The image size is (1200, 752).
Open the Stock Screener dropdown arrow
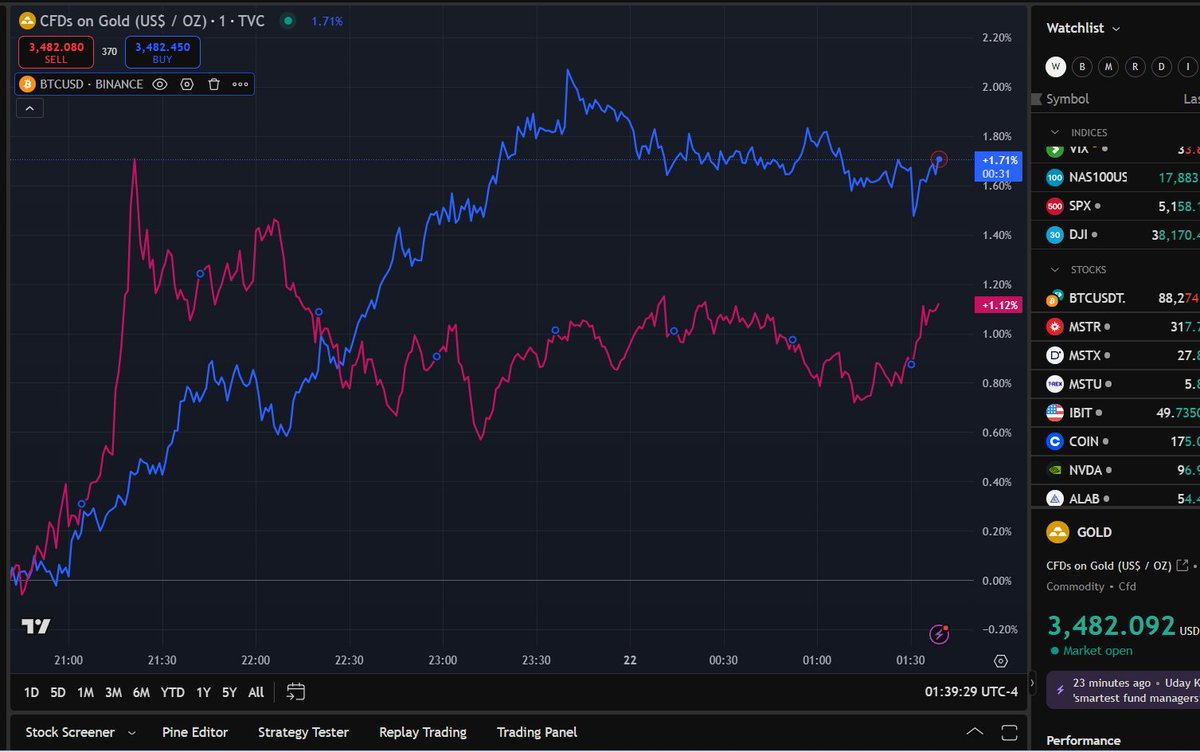pyautogui.click(x=131, y=733)
